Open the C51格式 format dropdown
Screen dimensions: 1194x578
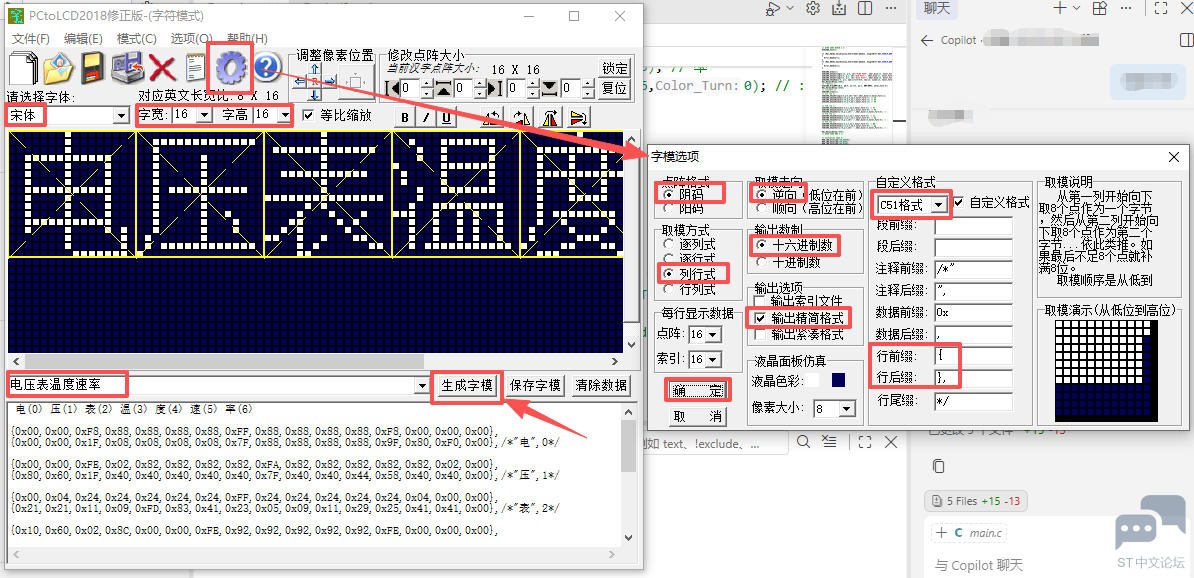click(939, 204)
